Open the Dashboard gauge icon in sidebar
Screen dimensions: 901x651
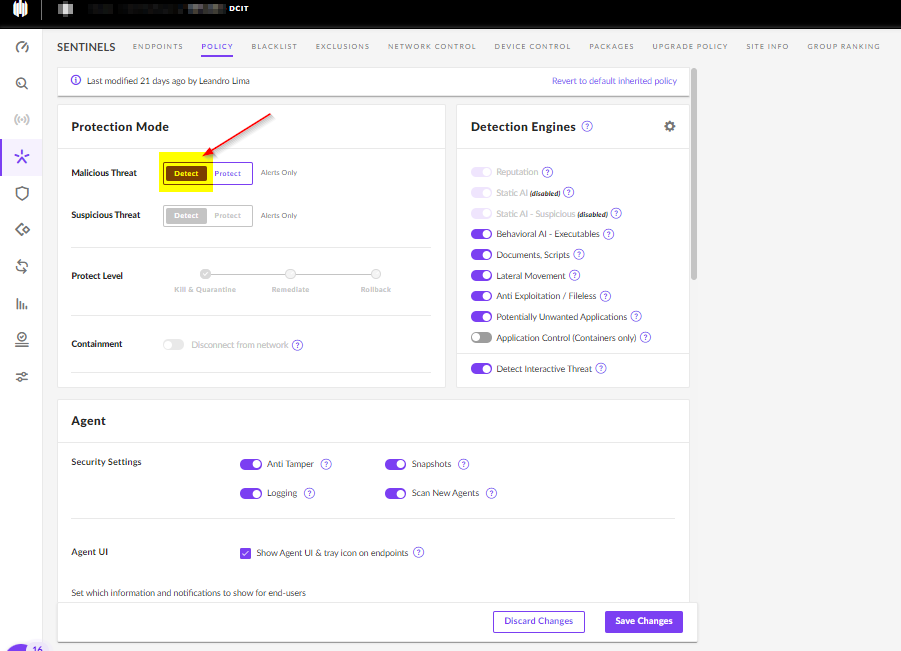pos(22,47)
